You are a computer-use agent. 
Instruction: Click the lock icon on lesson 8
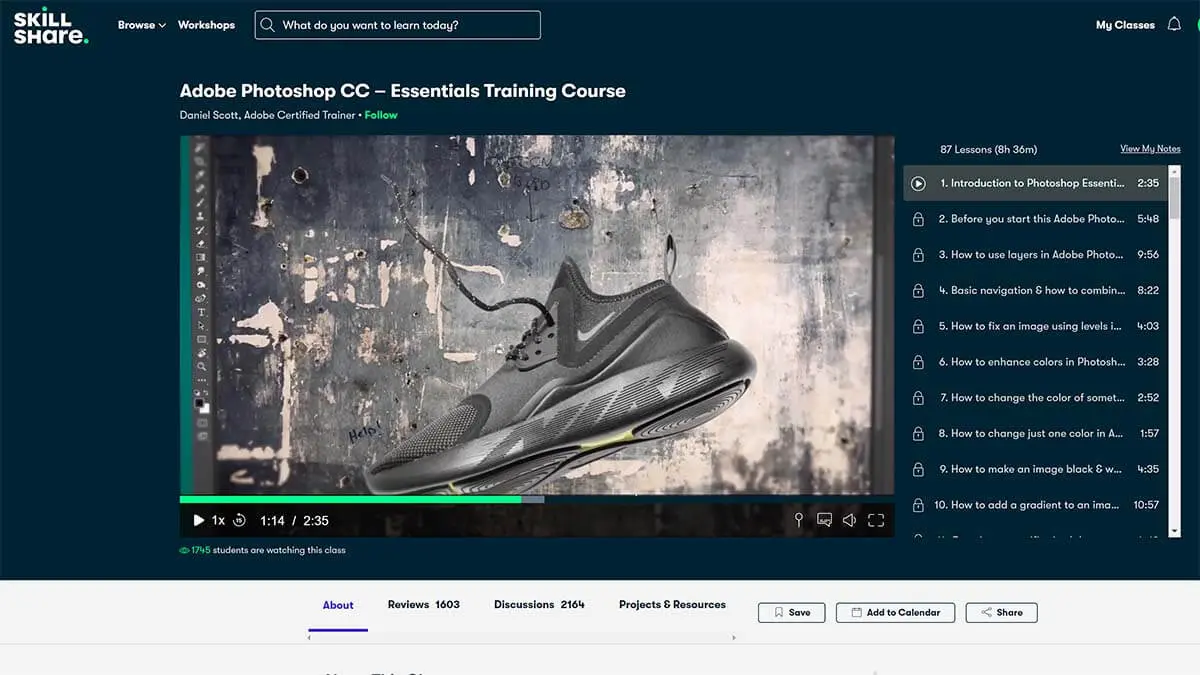[x=918, y=434]
